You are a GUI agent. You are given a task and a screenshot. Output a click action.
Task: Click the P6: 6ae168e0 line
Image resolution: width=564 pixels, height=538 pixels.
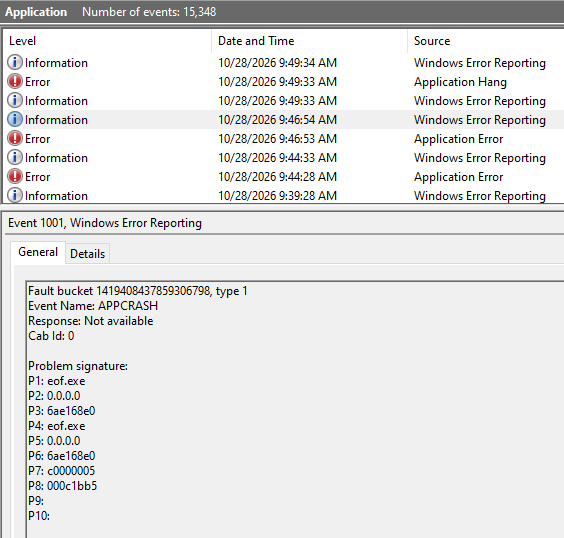(x=62, y=456)
